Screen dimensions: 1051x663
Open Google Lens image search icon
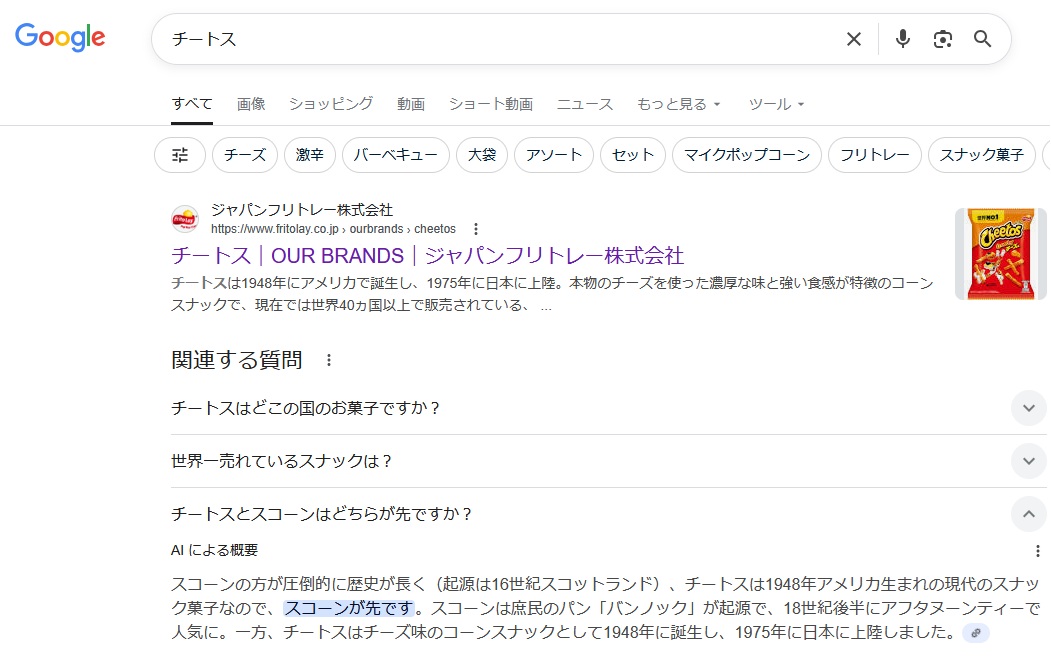(x=942, y=39)
